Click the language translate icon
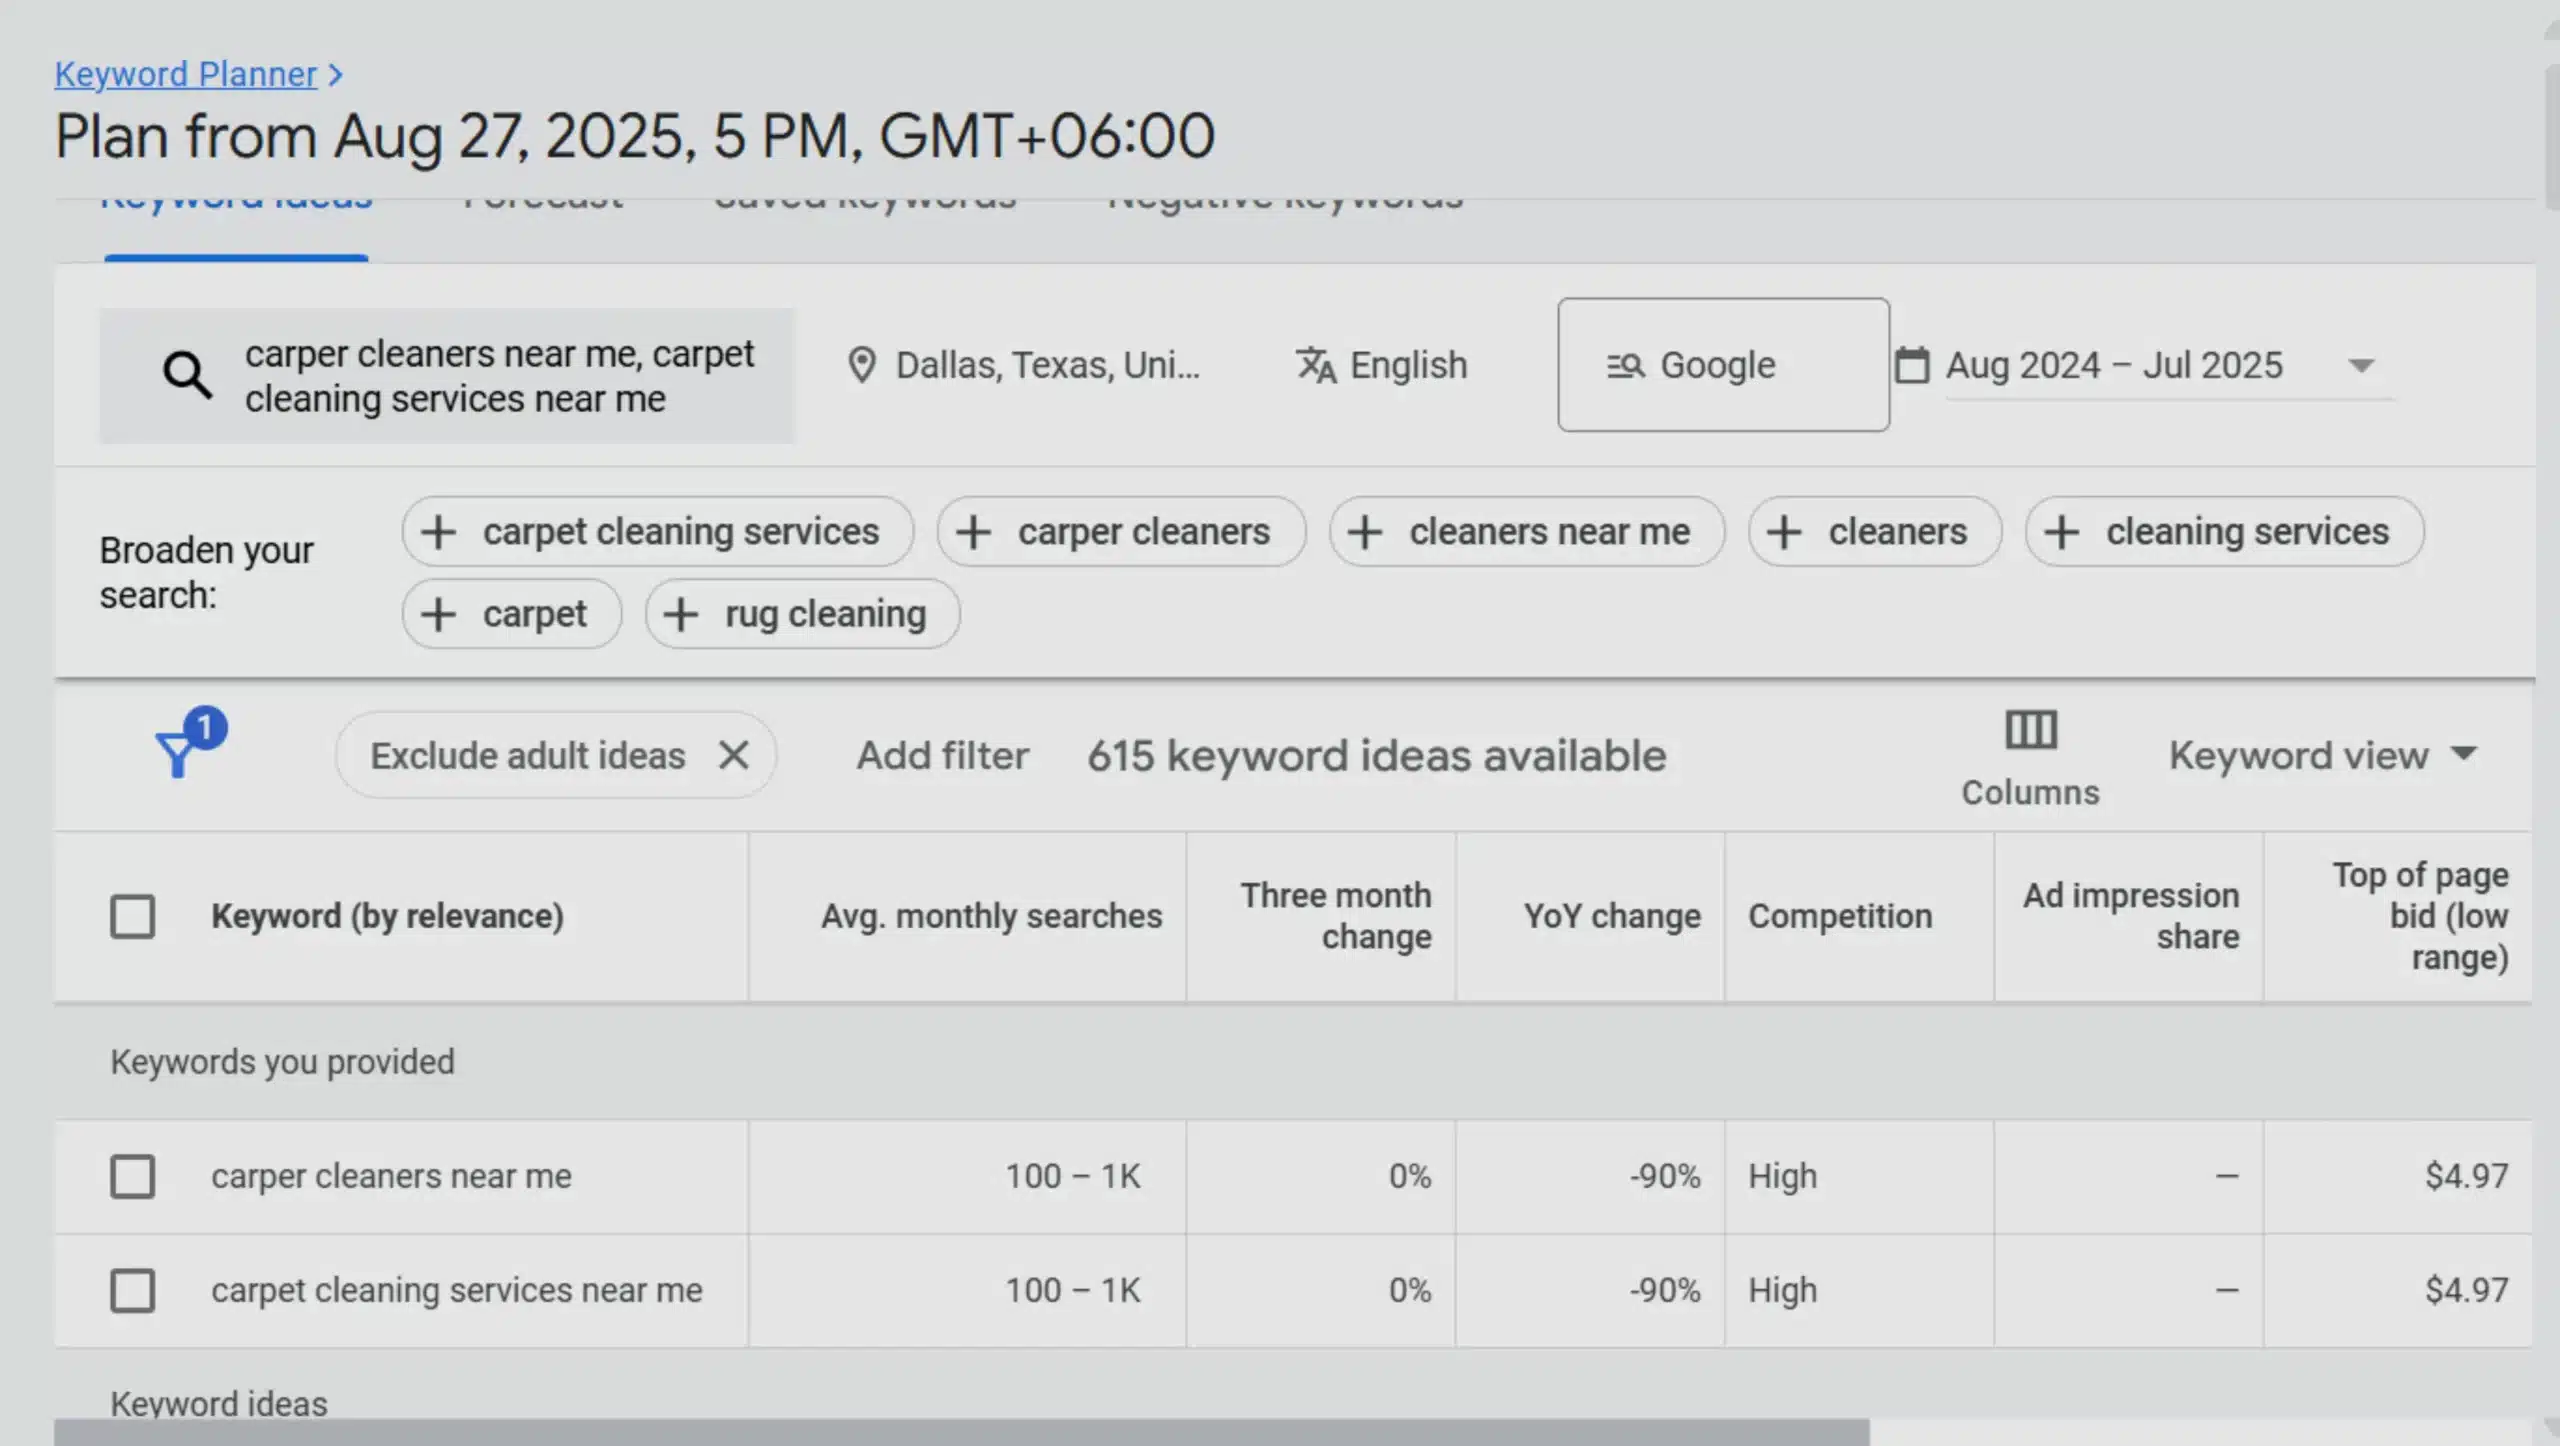 pyautogui.click(x=1316, y=365)
